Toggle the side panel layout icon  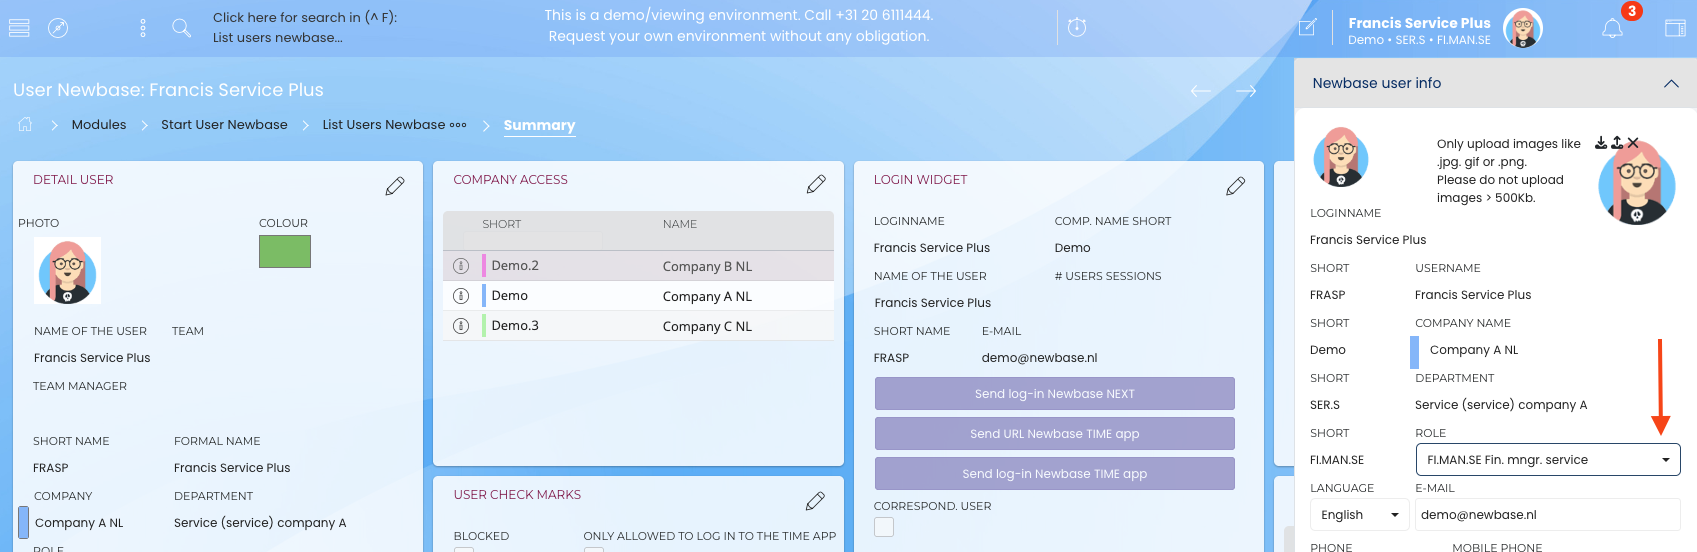pyautogui.click(x=1675, y=28)
